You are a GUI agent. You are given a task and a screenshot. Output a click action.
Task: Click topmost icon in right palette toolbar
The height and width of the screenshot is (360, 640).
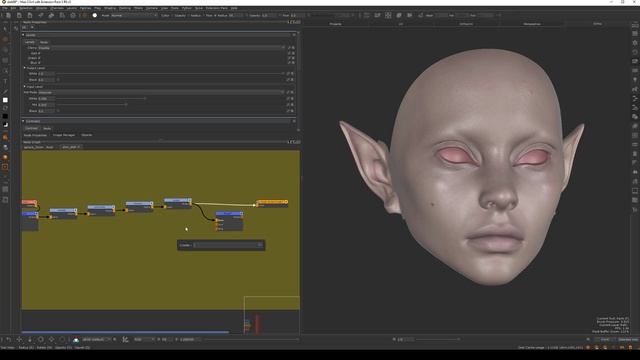pos(635,25)
